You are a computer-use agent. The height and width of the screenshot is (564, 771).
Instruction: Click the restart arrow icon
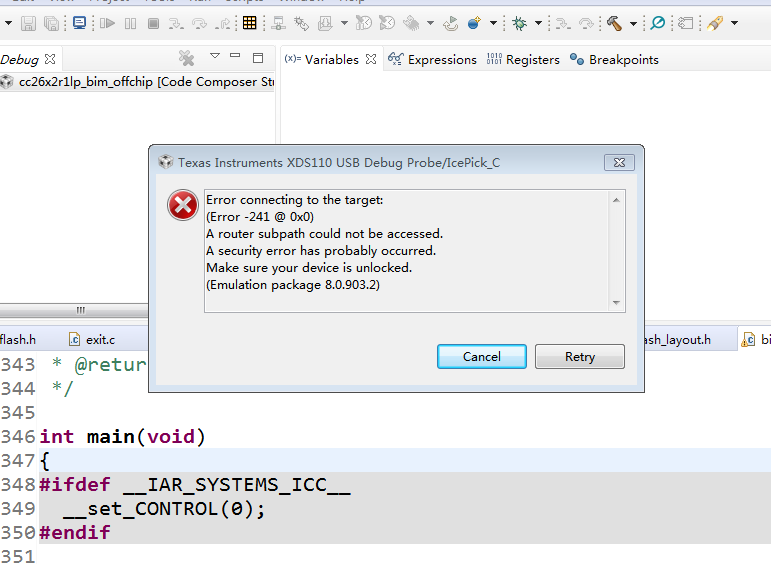[x=450, y=23]
